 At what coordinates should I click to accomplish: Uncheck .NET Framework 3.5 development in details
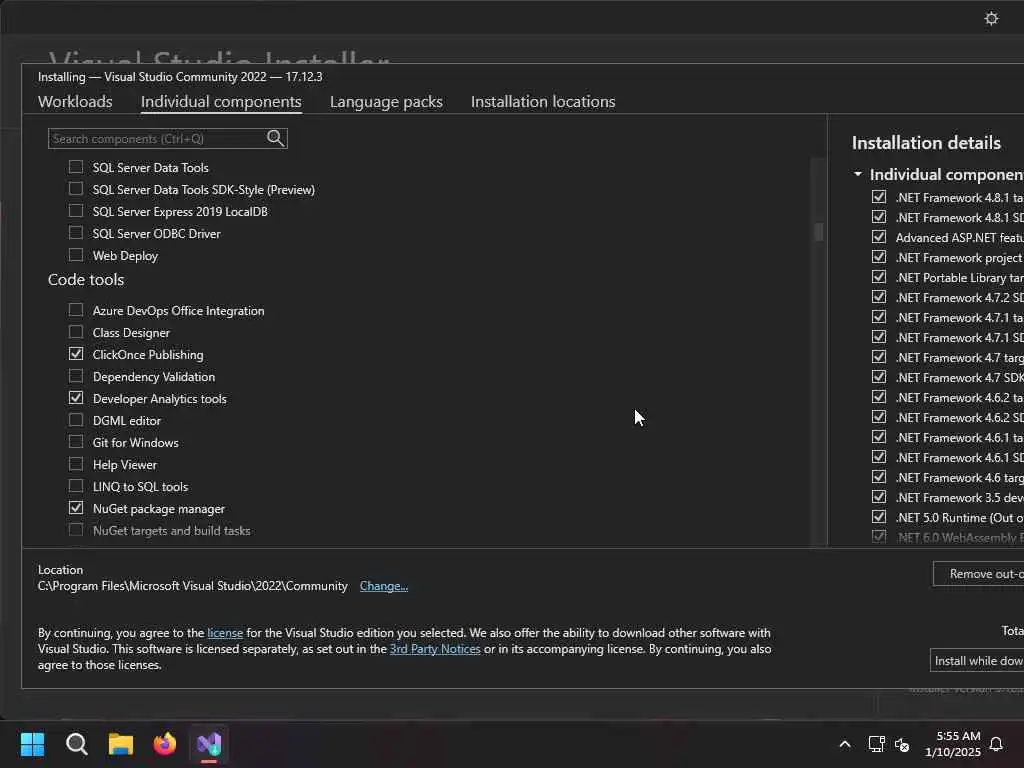pyautogui.click(x=879, y=497)
